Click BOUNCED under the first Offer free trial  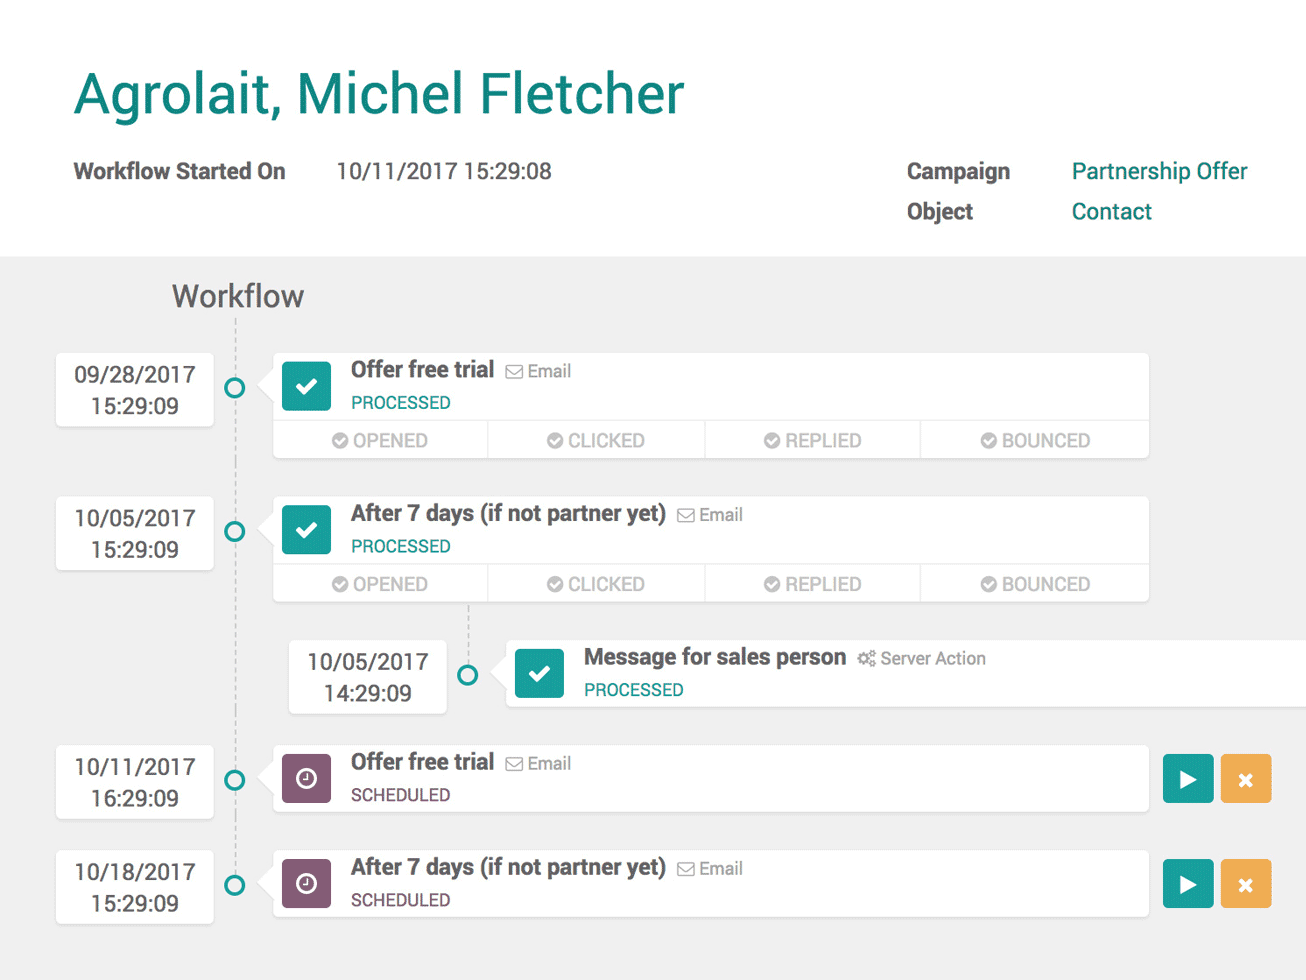point(1035,440)
